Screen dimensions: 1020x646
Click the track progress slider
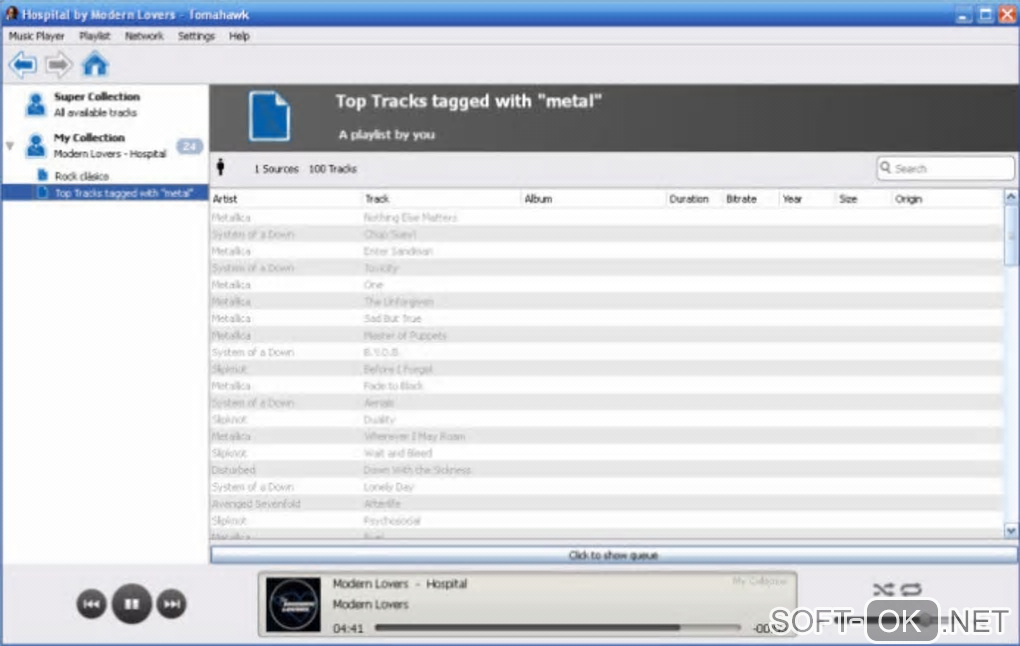pyautogui.click(x=557, y=628)
